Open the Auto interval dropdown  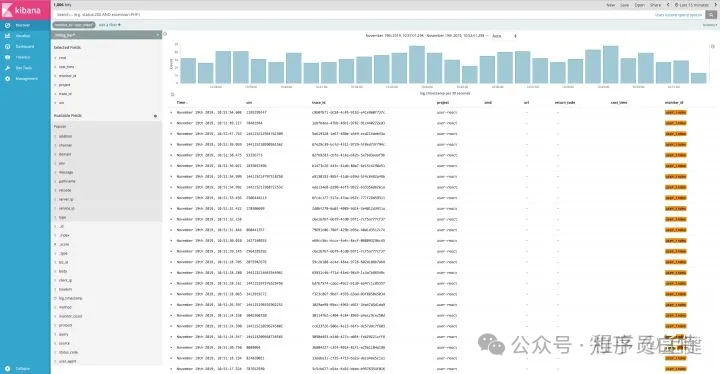click(x=504, y=36)
